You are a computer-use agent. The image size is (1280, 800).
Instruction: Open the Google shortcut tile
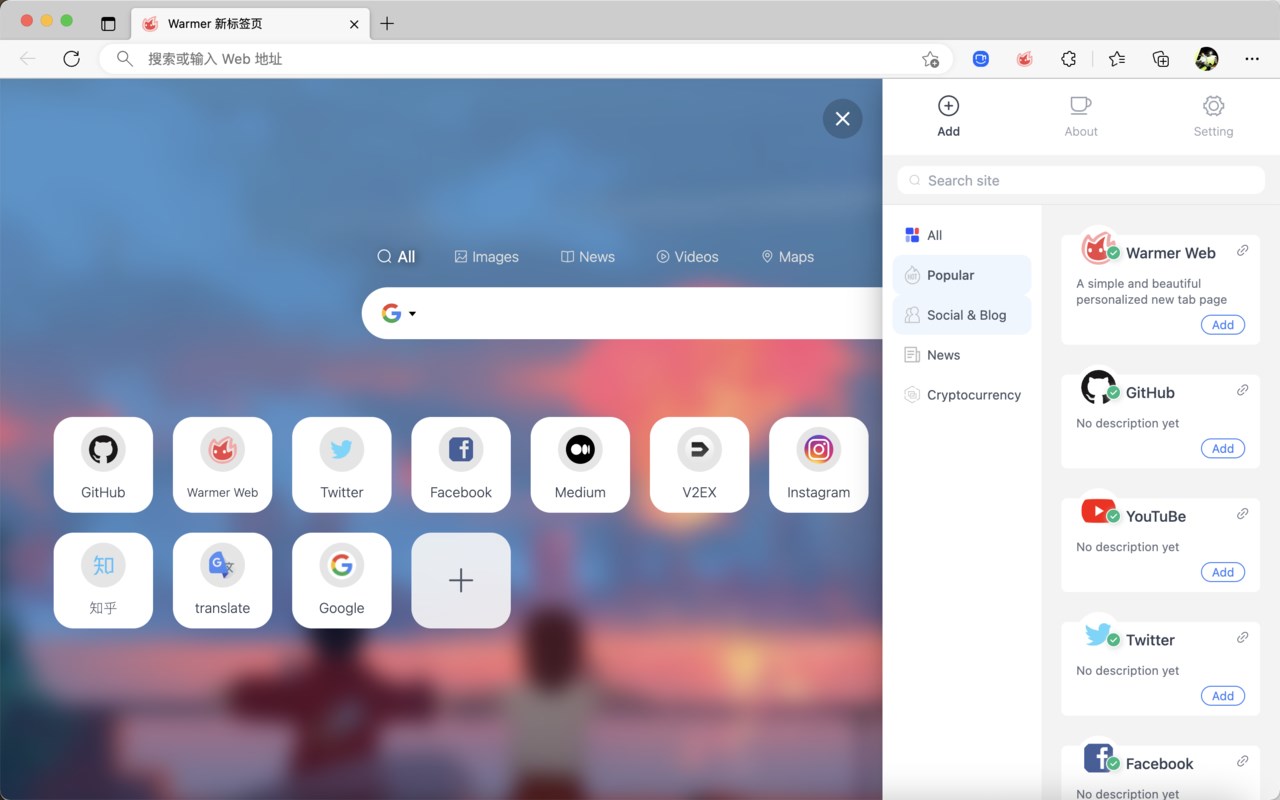point(341,581)
